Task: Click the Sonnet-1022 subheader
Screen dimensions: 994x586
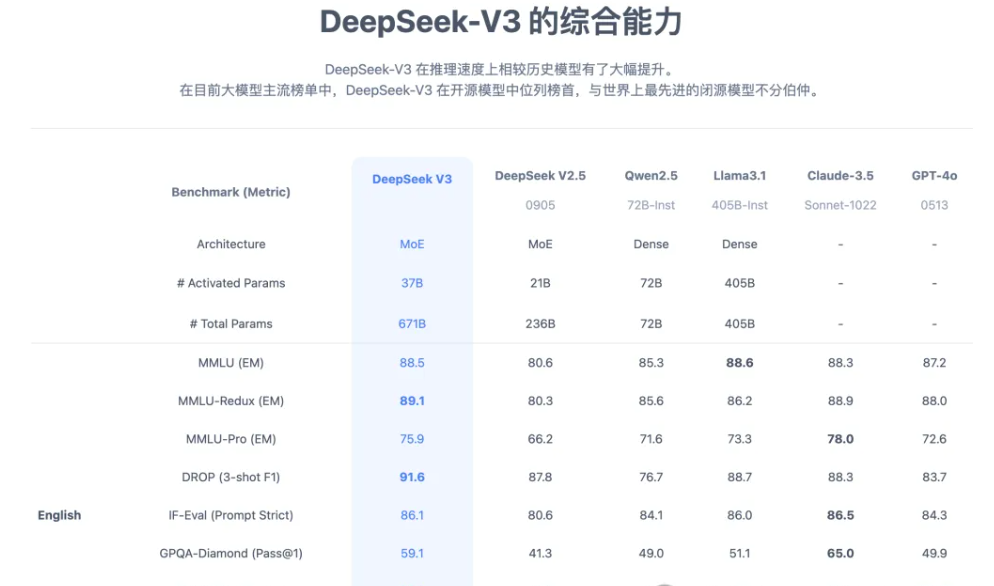Action: (841, 205)
